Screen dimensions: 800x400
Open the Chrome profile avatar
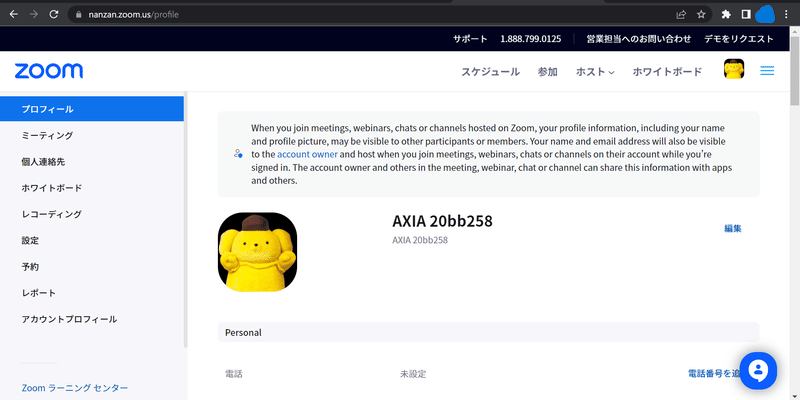click(x=765, y=15)
